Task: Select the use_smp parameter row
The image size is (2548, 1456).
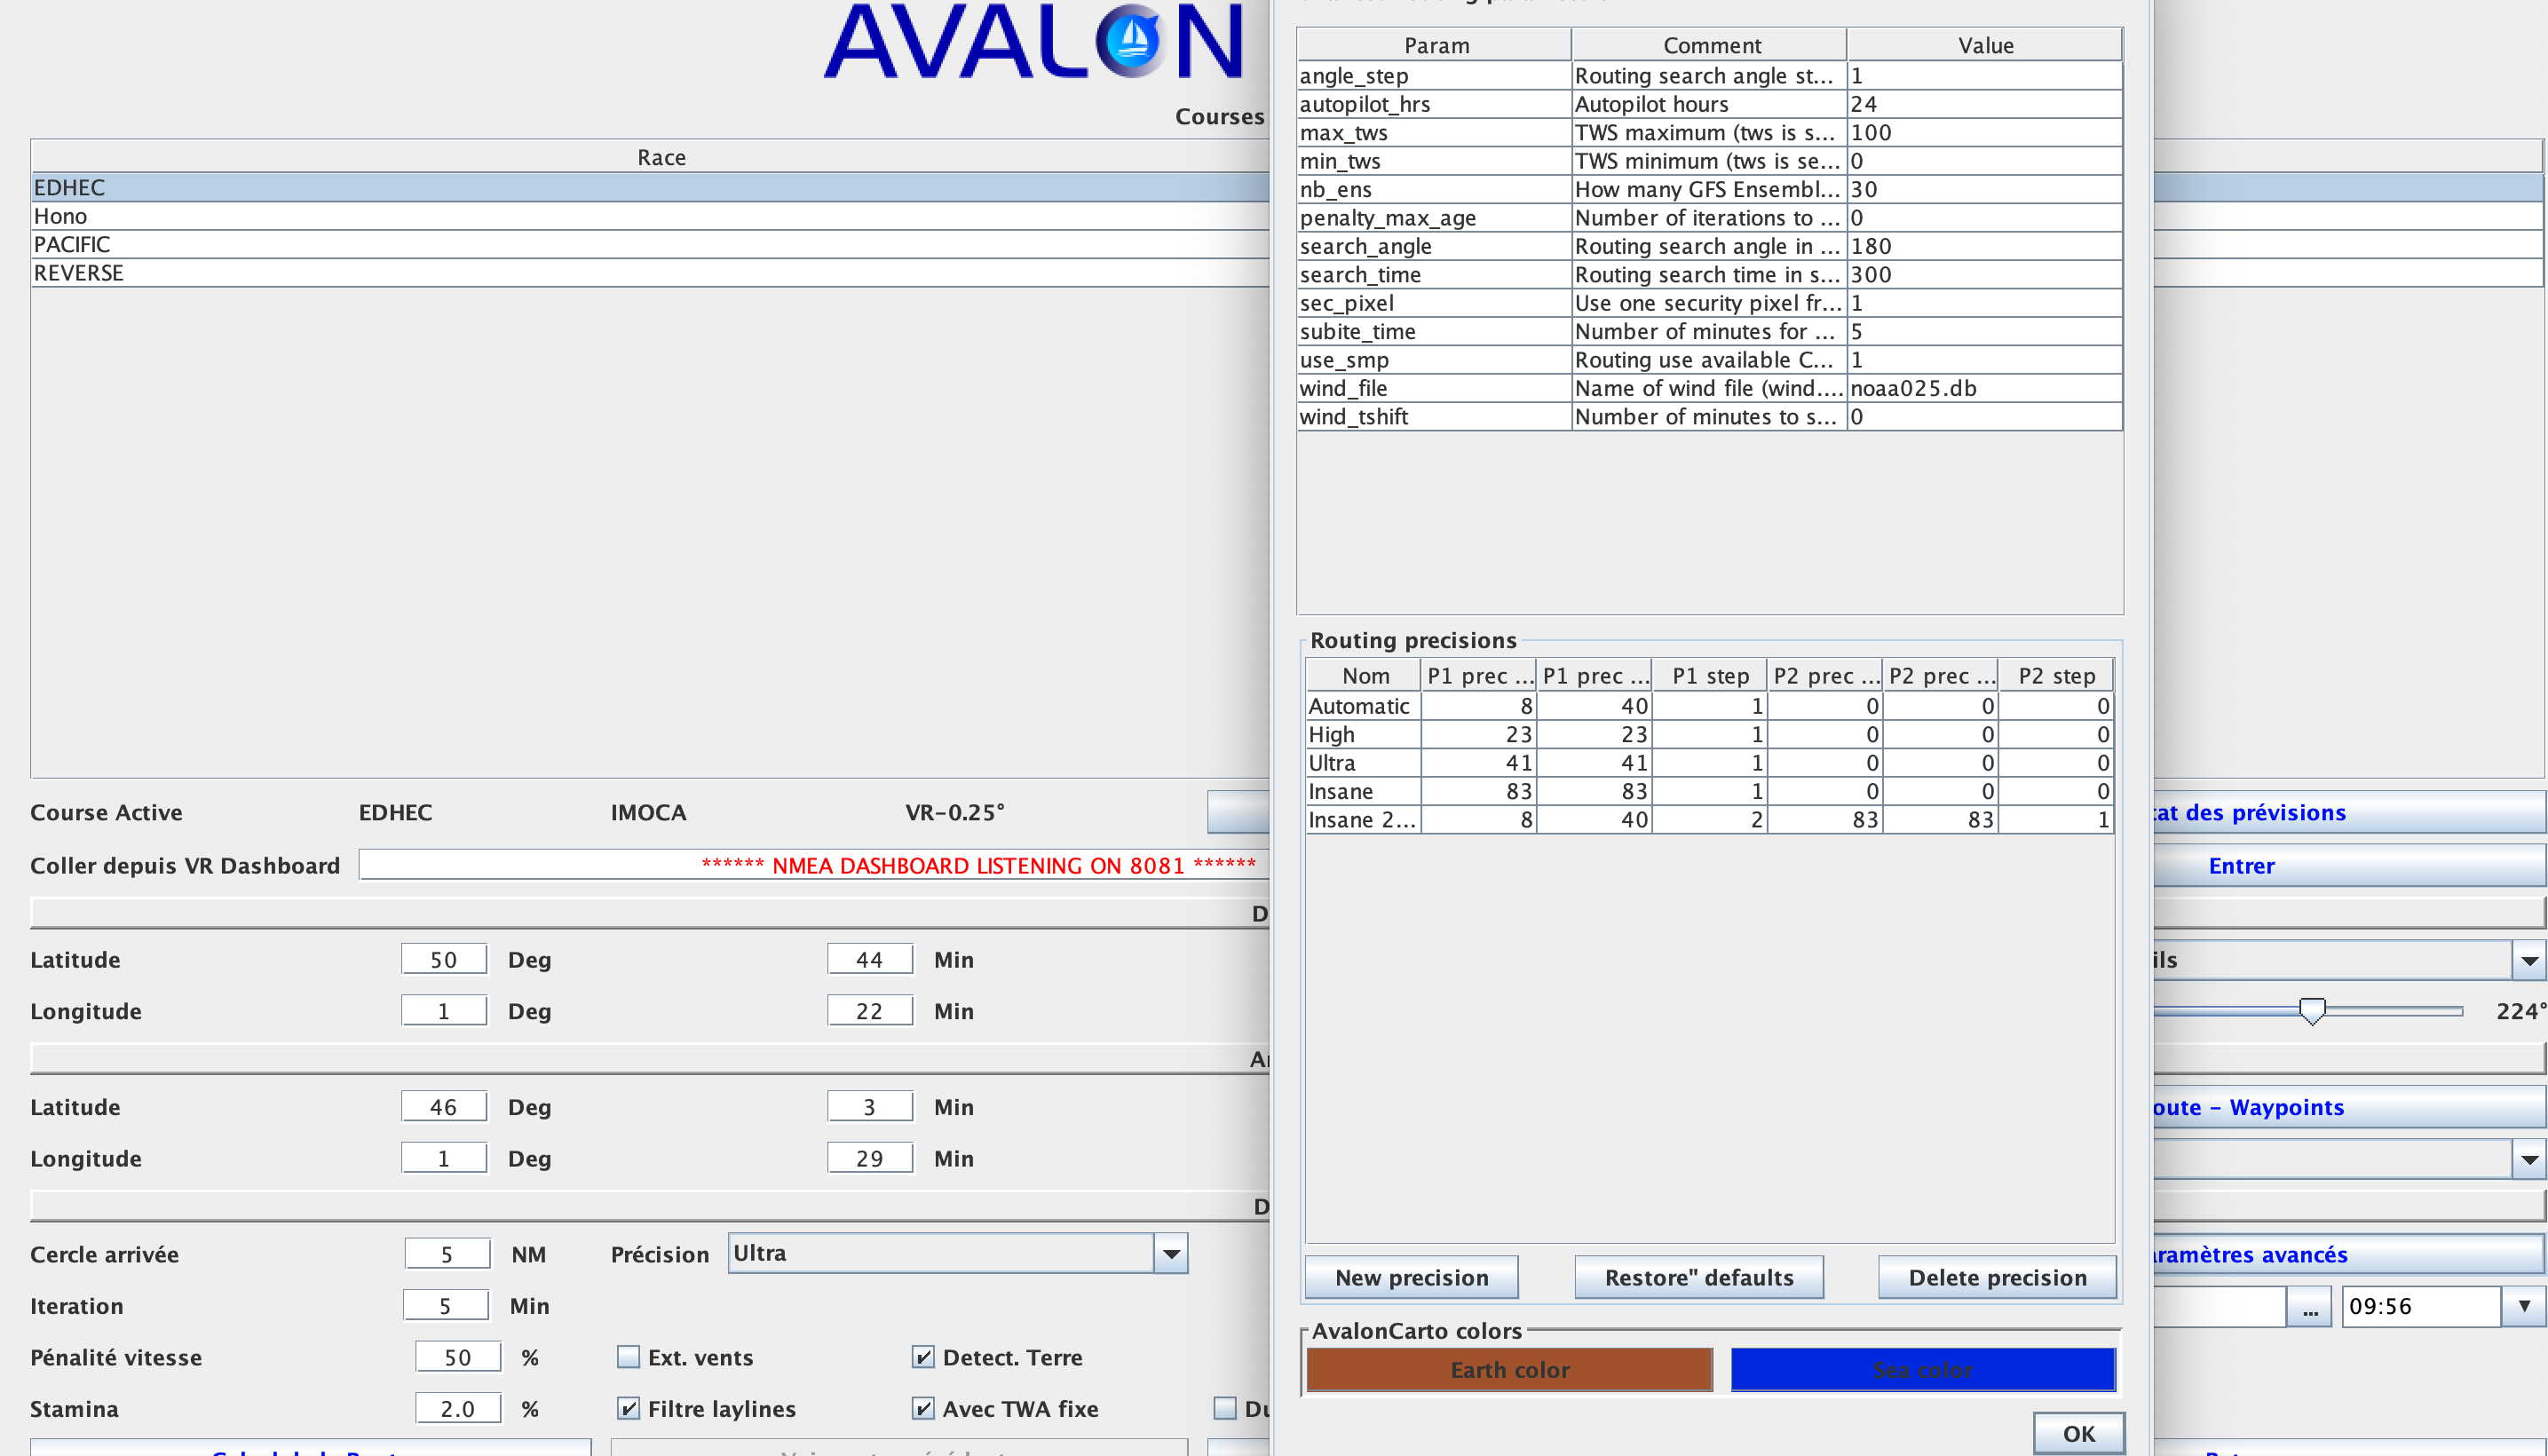Action: pyautogui.click(x=1710, y=360)
